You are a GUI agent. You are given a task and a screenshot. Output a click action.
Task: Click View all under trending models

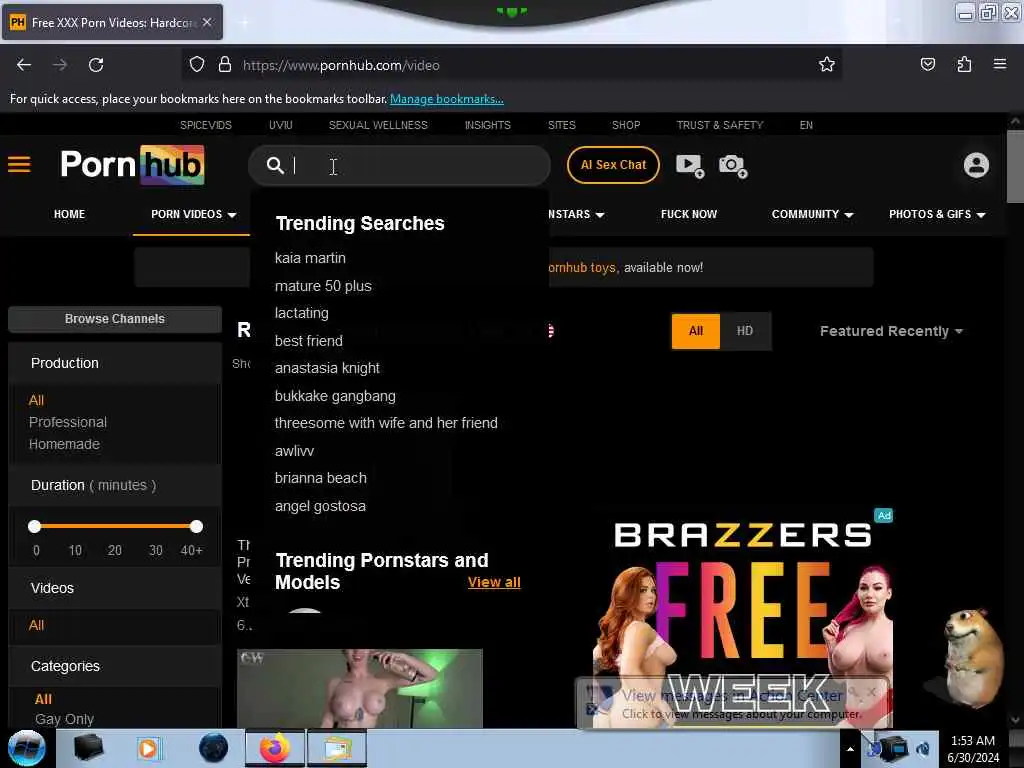(x=494, y=582)
